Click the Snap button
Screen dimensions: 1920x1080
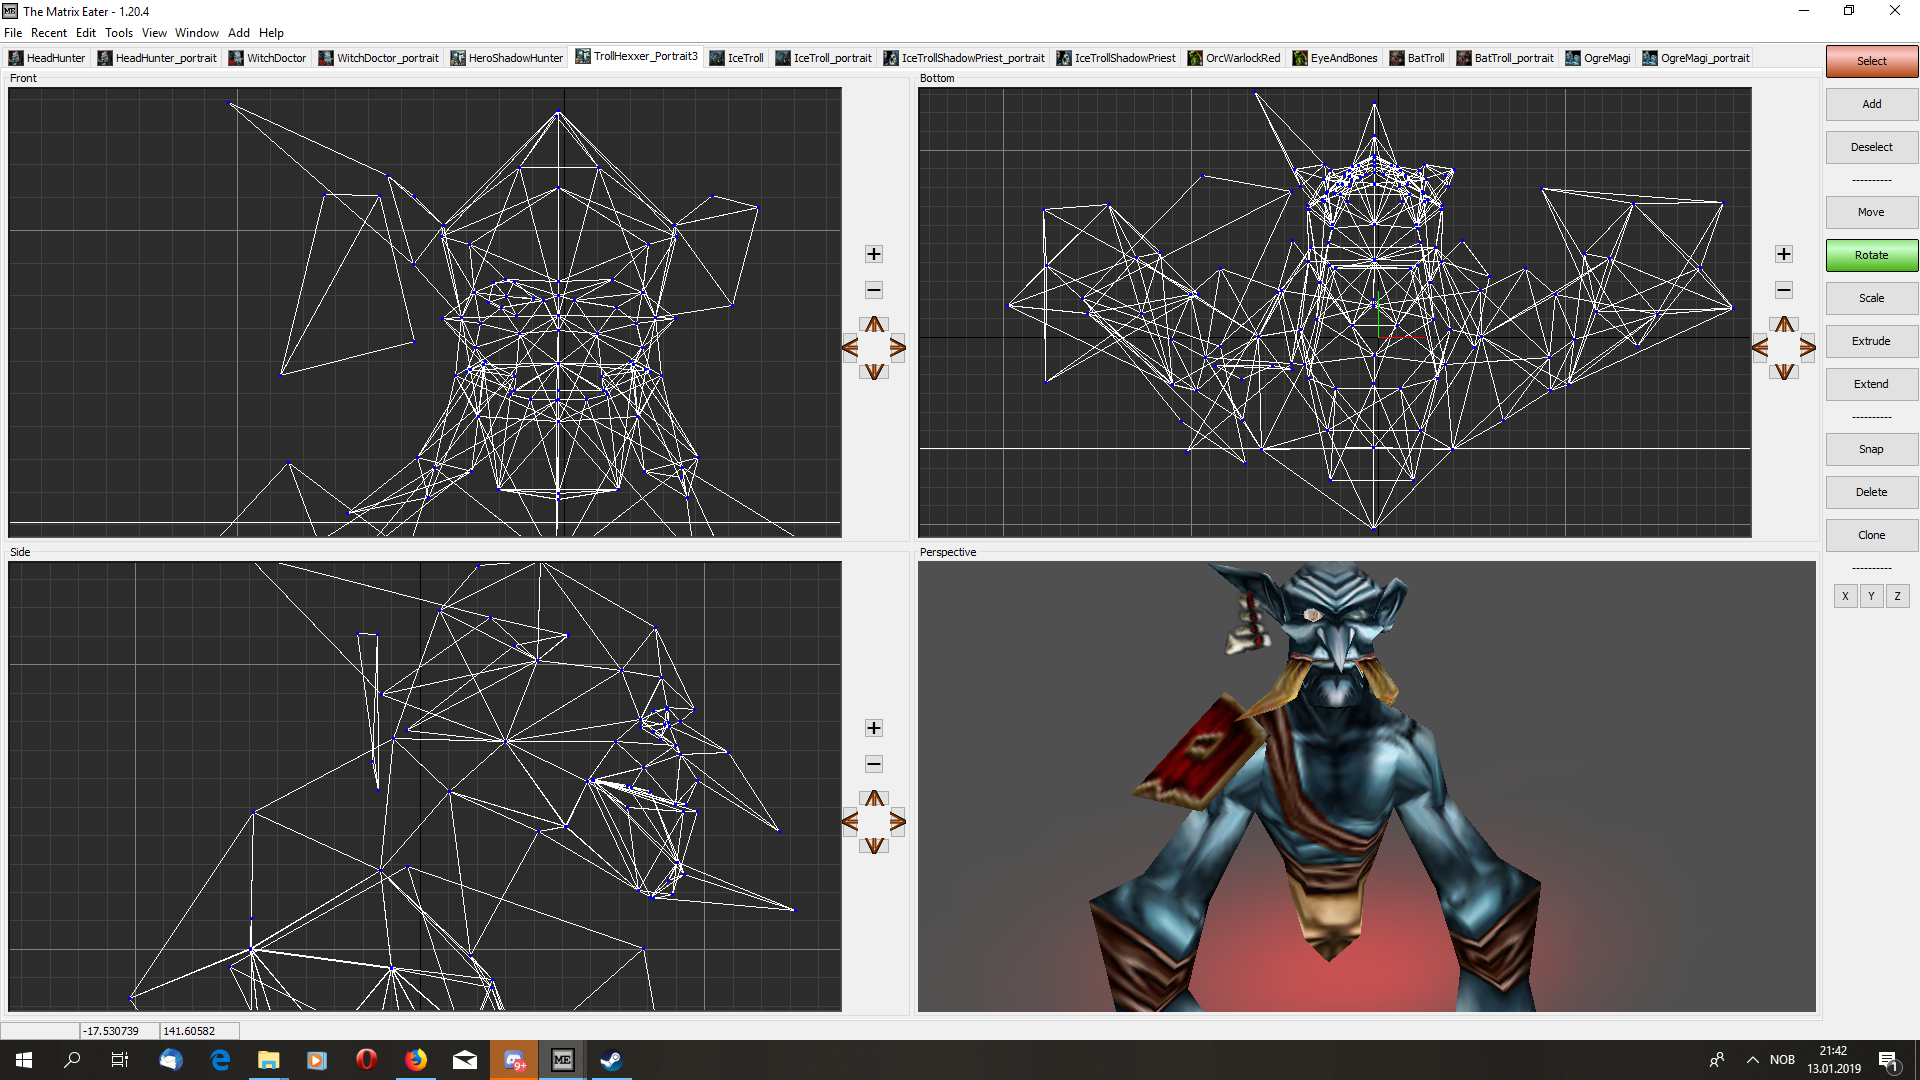click(x=1871, y=449)
